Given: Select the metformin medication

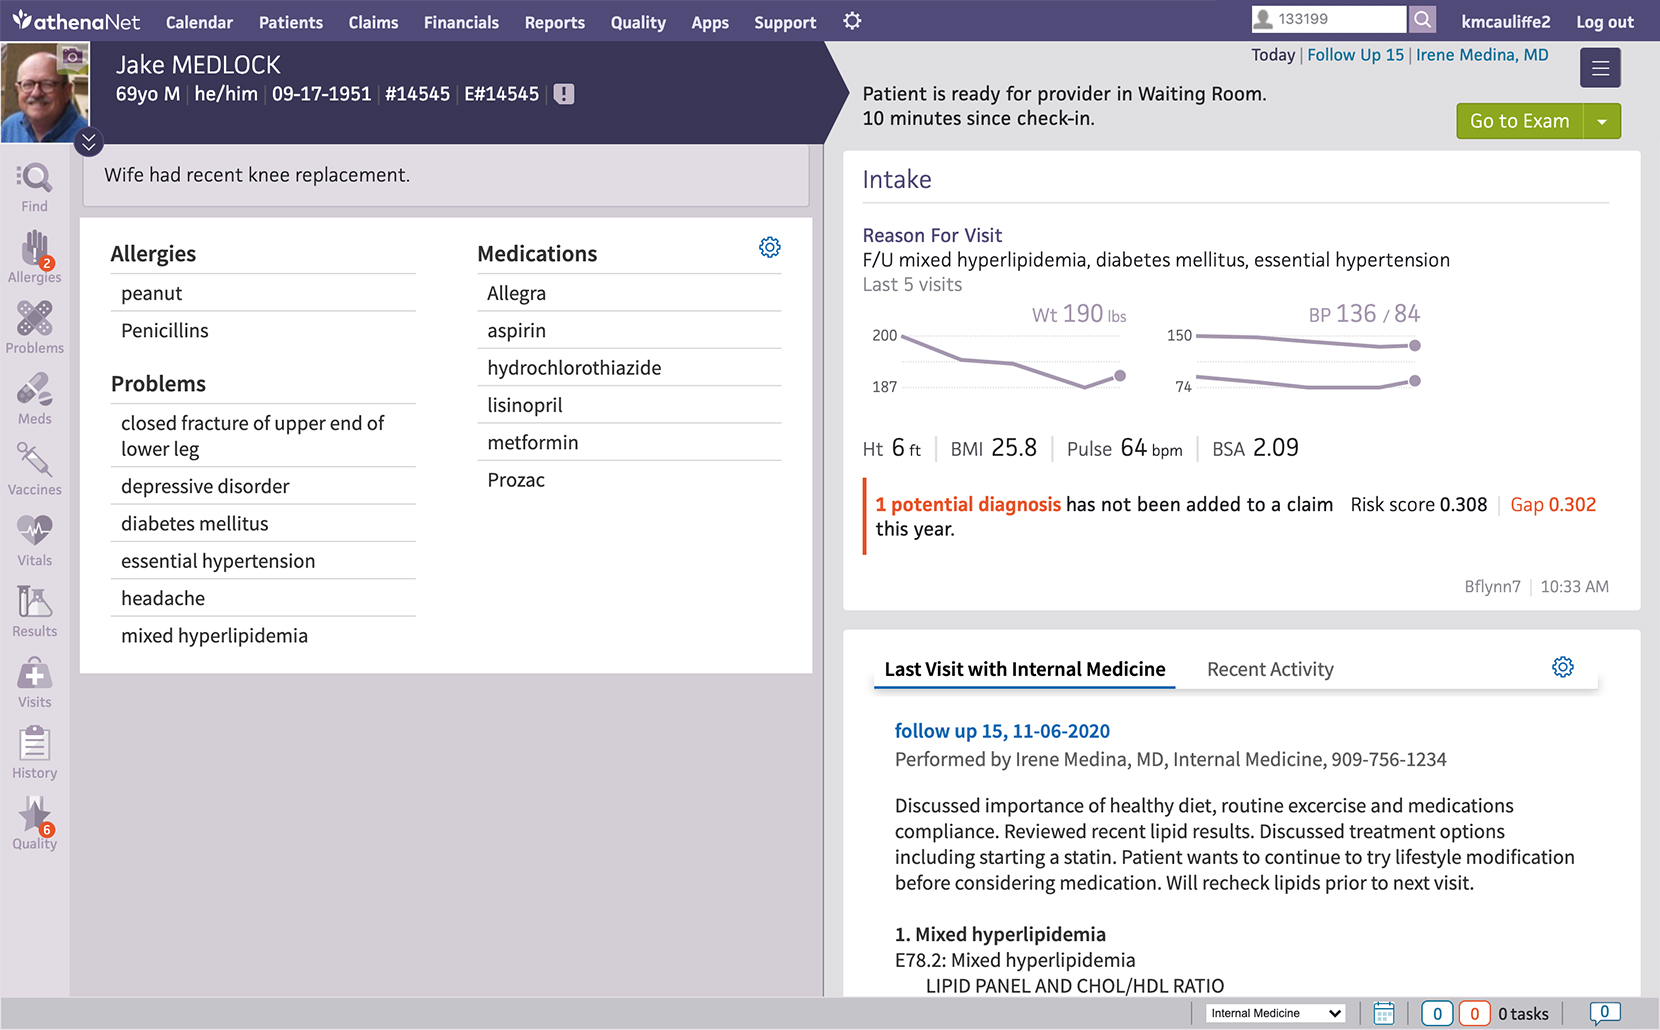Looking at the screenshot, I should coord(629,442).
